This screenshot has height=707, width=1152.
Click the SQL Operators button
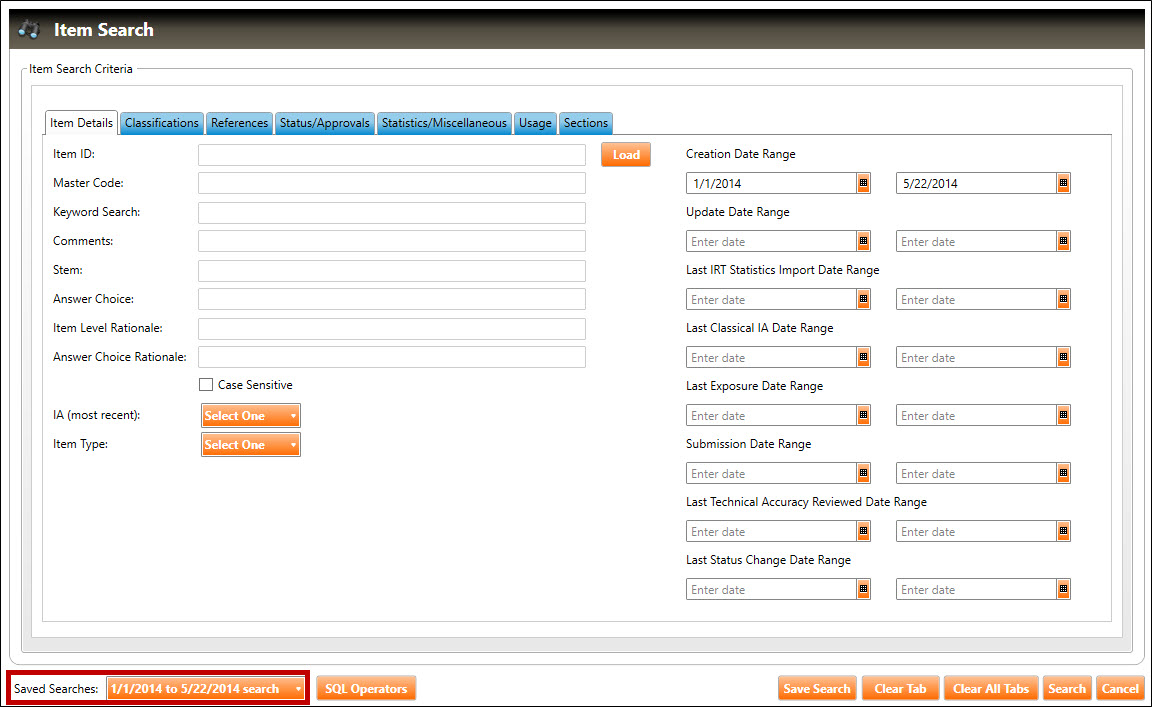pos(366,688)
